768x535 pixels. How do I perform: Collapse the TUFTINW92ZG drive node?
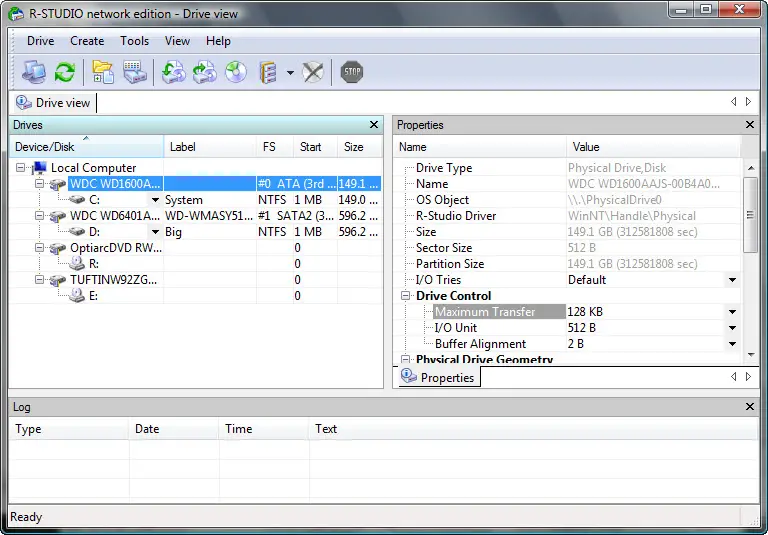[39, 280]
